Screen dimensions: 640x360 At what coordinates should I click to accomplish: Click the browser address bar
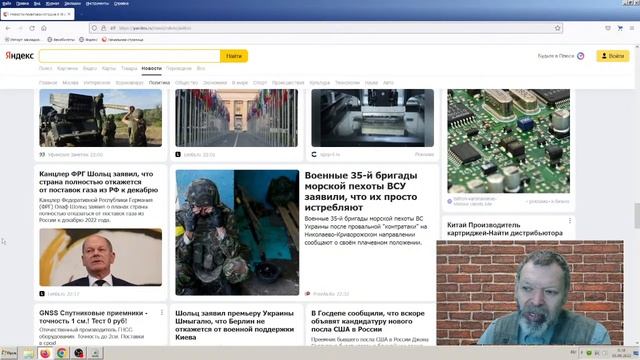pos(327,28)
